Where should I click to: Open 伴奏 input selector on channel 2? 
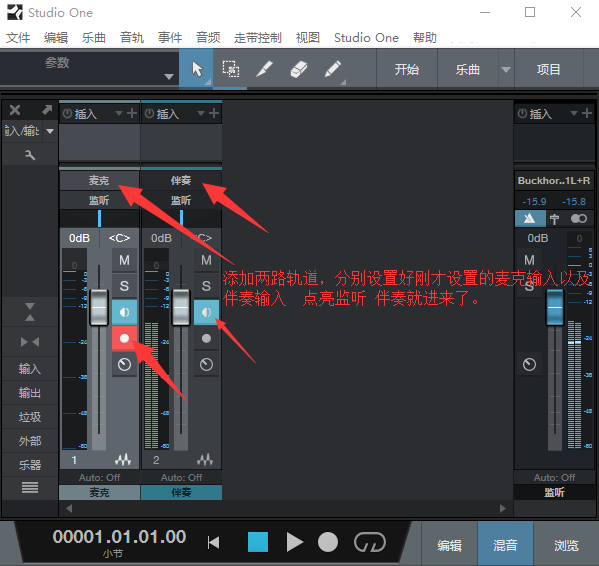click(181, 180)
